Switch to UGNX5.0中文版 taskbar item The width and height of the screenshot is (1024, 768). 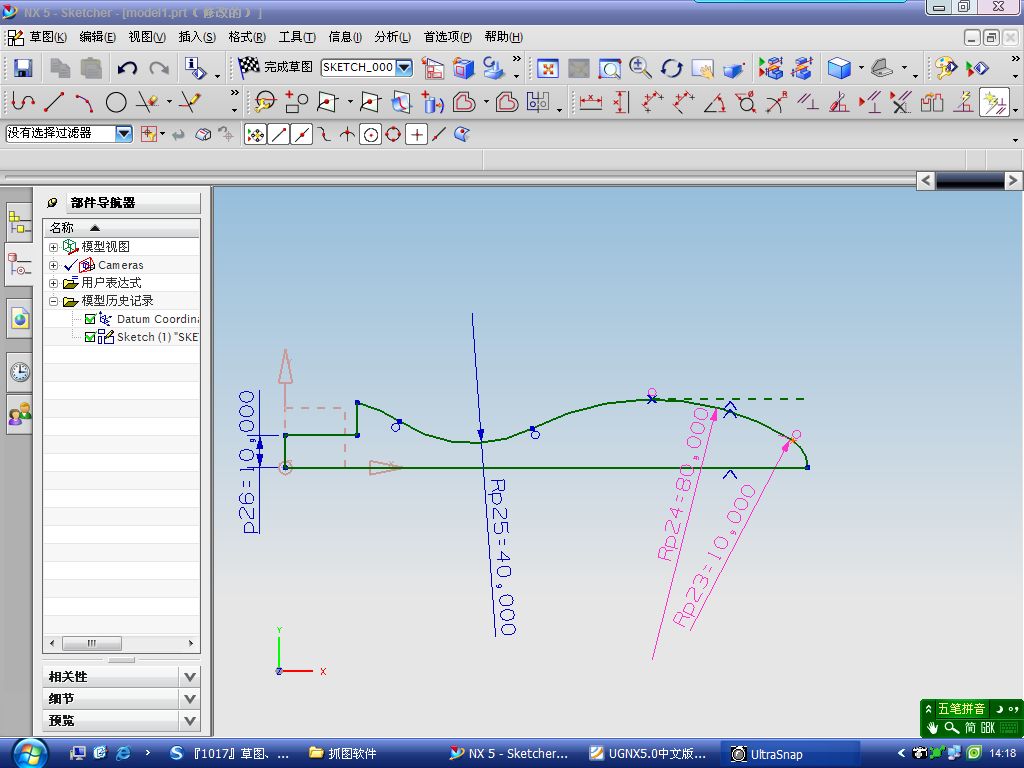(x=648, y=754)
